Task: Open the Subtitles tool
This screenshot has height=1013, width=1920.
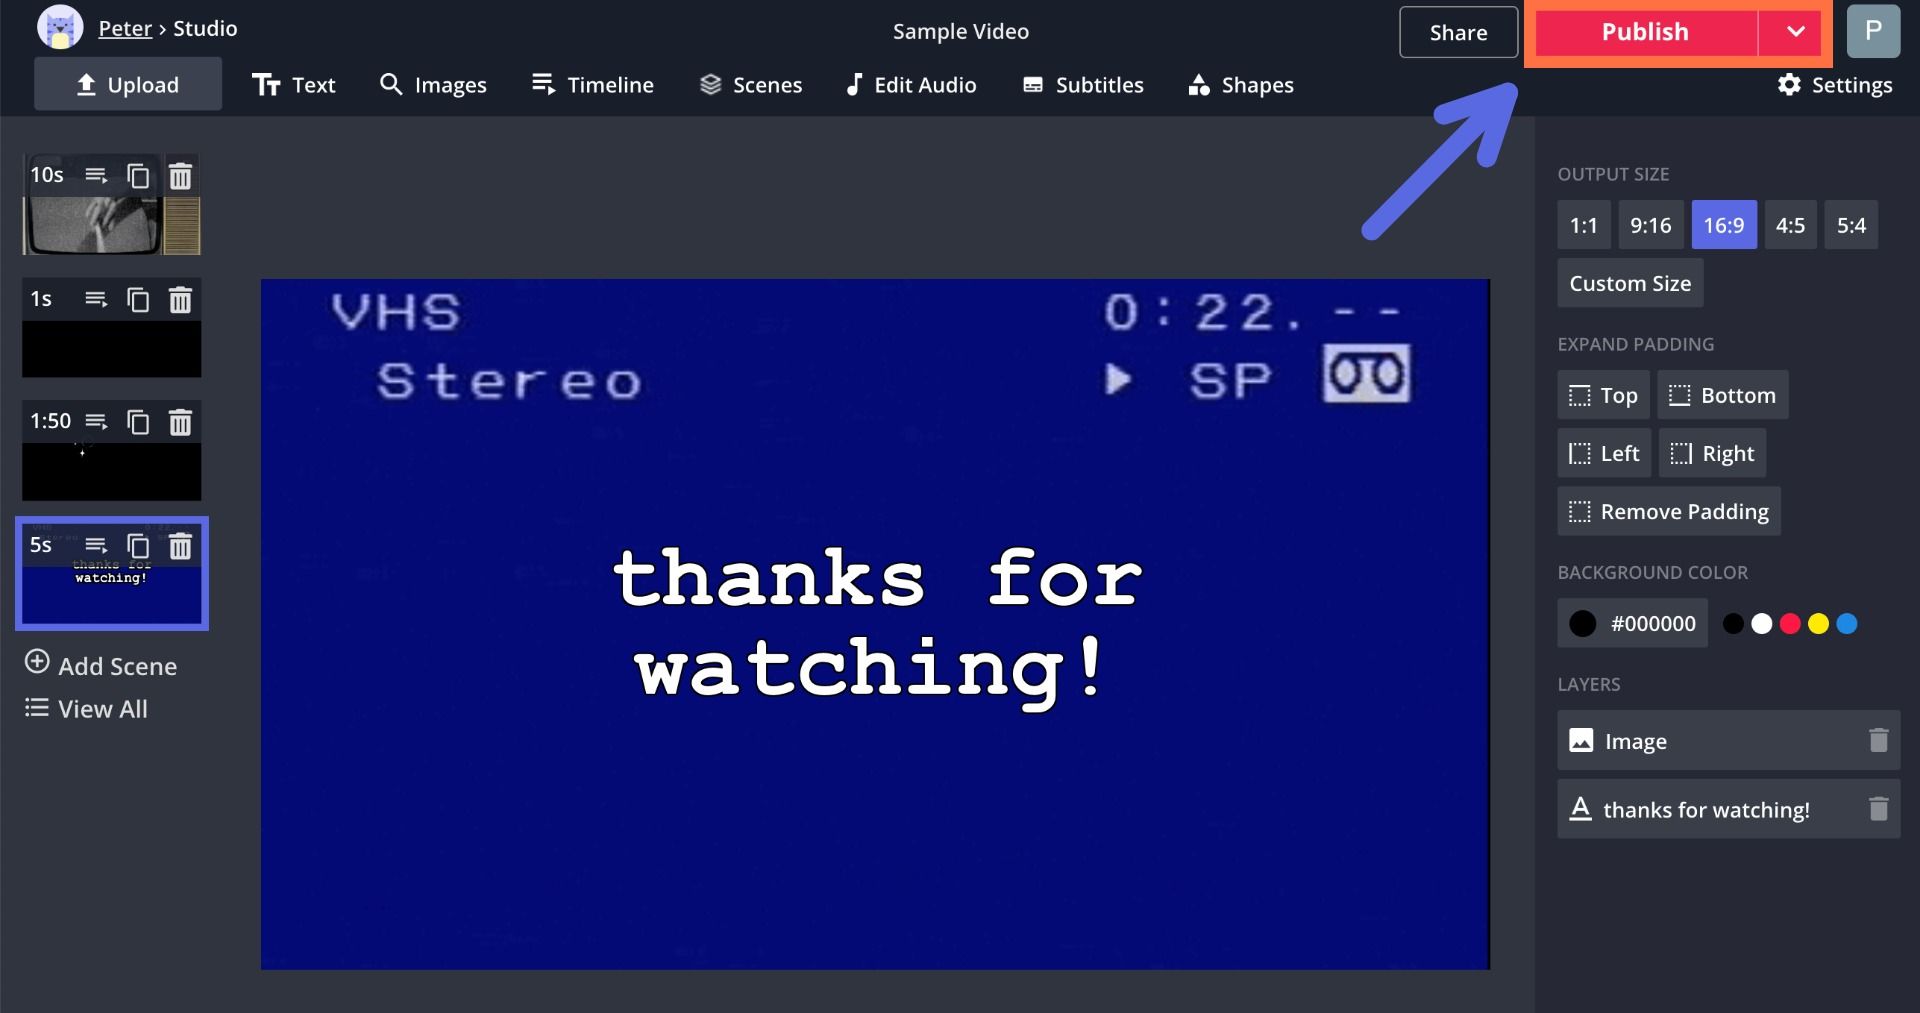Action: click(1083, 85)
